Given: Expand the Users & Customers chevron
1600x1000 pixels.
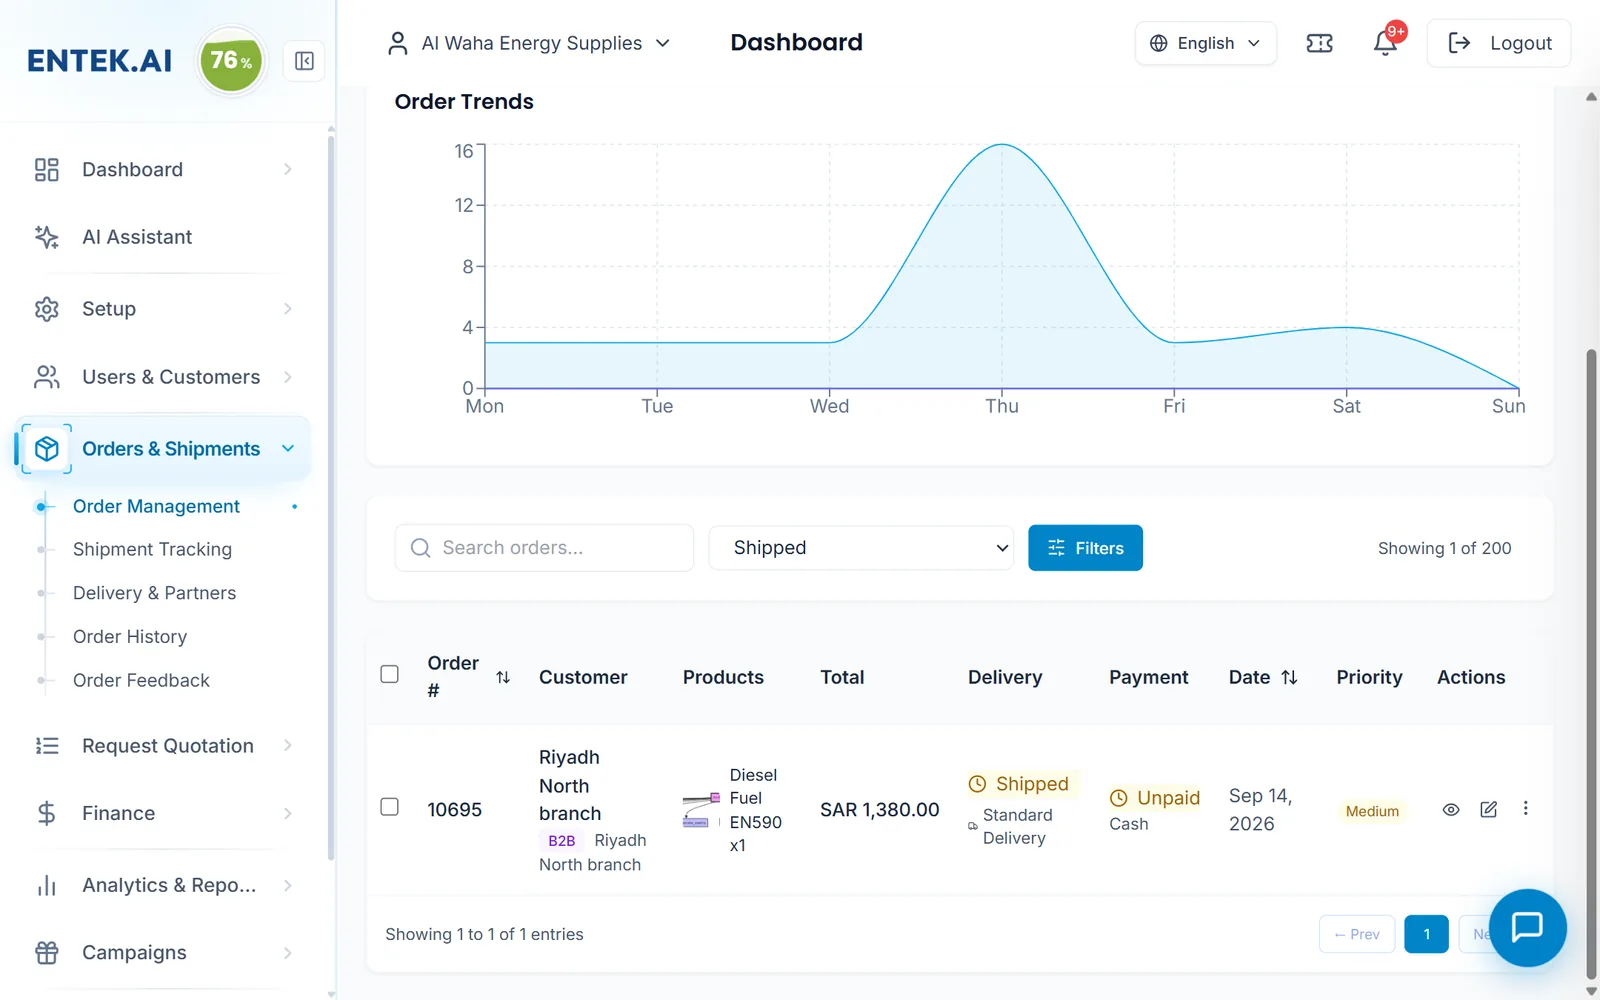Looking at the screenshot, I should pos(288,377).
